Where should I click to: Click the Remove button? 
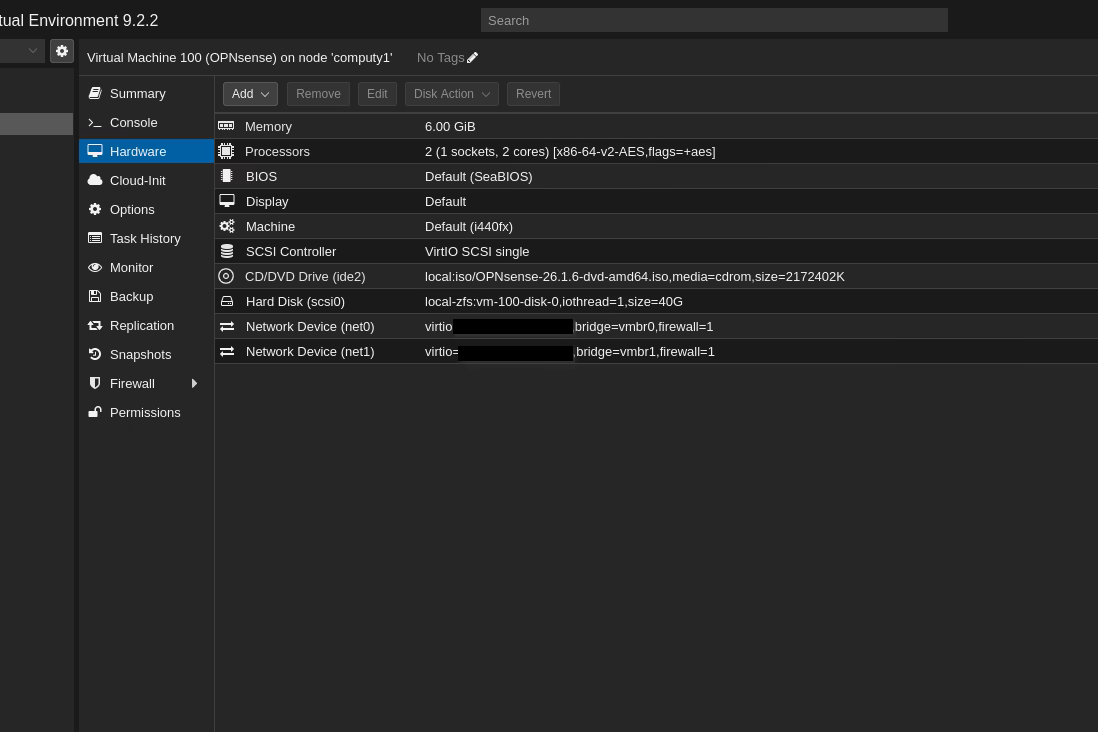pos(318,94)
